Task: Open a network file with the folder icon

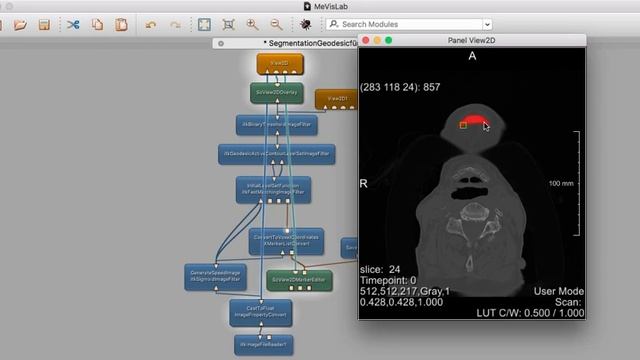Action: [20, 25]
